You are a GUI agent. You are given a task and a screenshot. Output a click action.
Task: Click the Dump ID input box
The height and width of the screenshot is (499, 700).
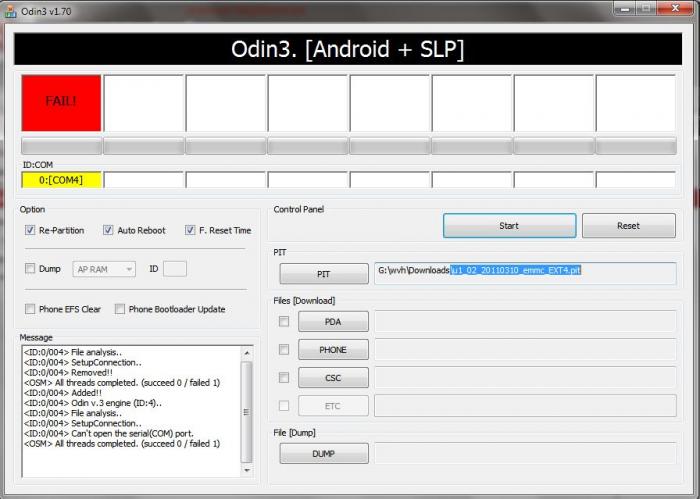pyautogui.click(x=175, y=269)
